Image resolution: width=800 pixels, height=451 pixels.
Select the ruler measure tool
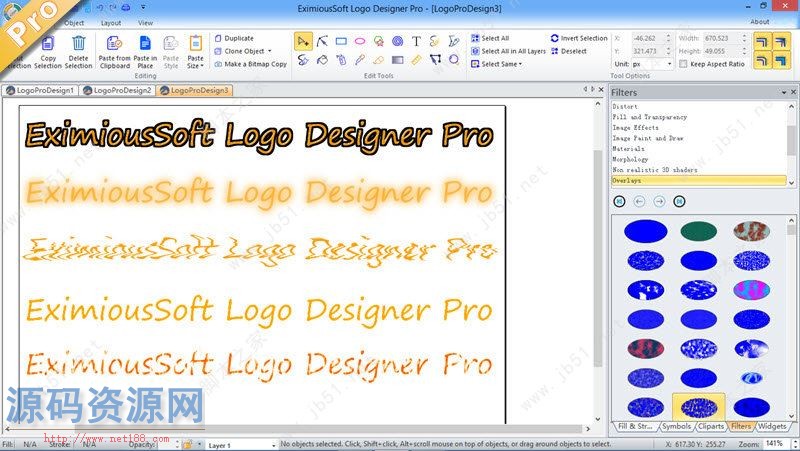tap(416, 60)
